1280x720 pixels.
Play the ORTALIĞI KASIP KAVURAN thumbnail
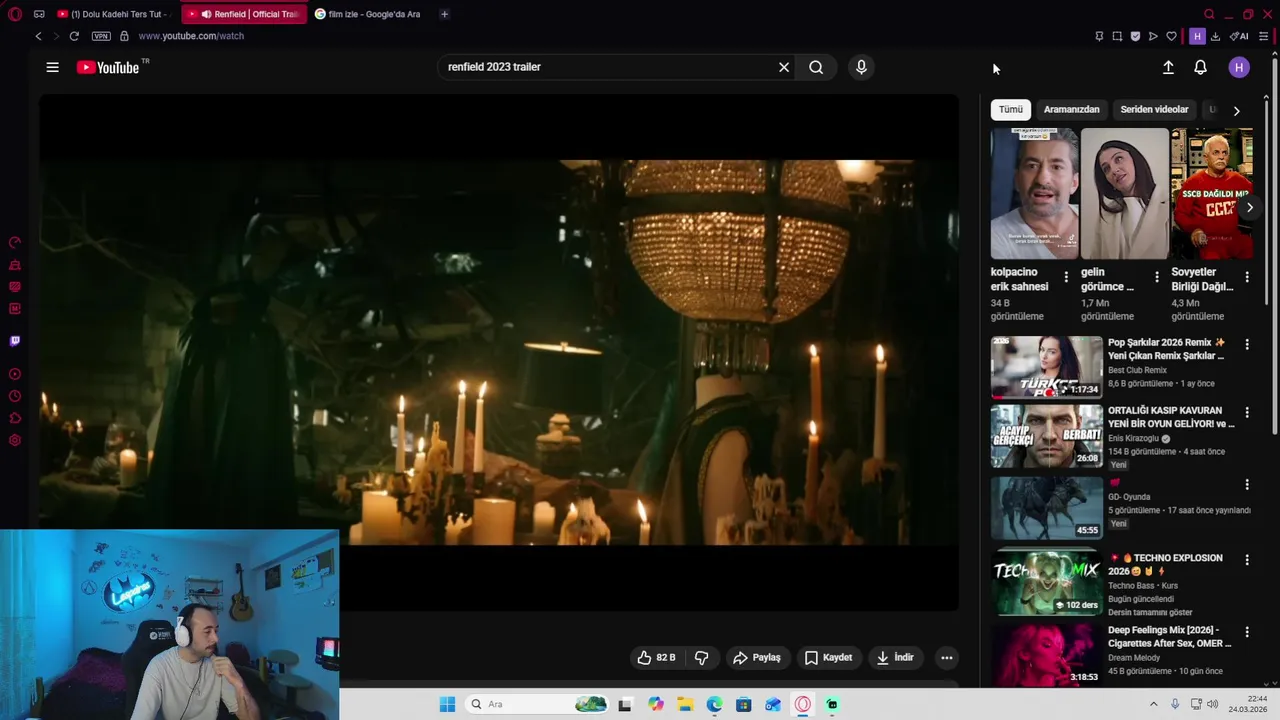1046,436
